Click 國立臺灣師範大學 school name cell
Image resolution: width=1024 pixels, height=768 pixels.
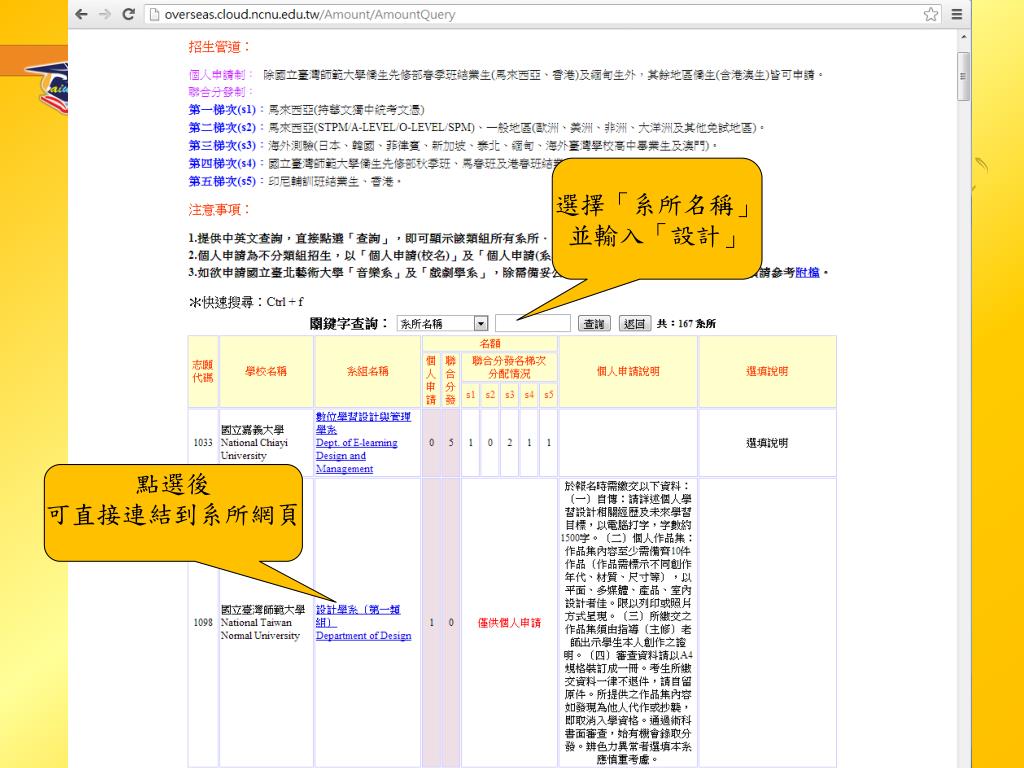(x=266, y=622)
